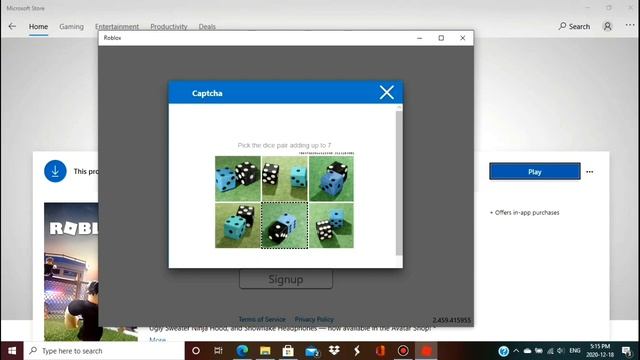Open Microsoft Store taskbar icon
Image resolution: width=640 pixels, height=360 pixels.
288,351
